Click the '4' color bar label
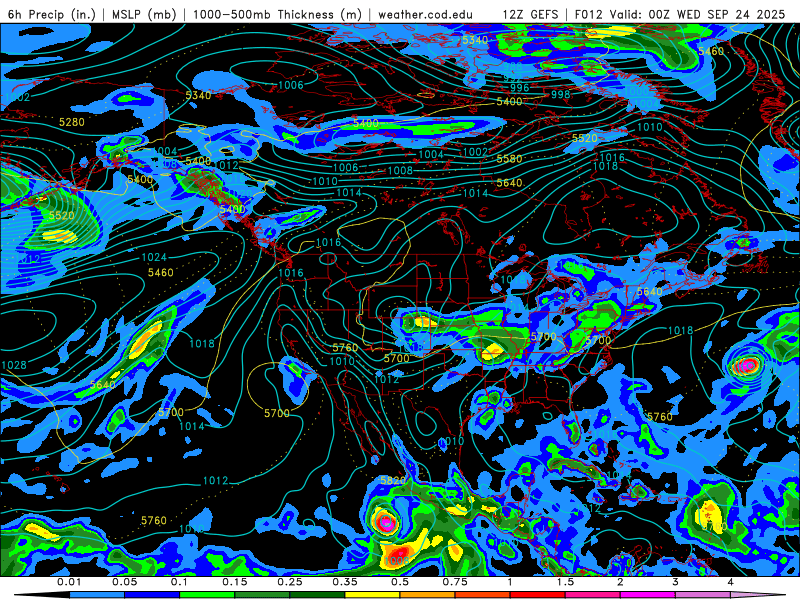 (731, 582)
